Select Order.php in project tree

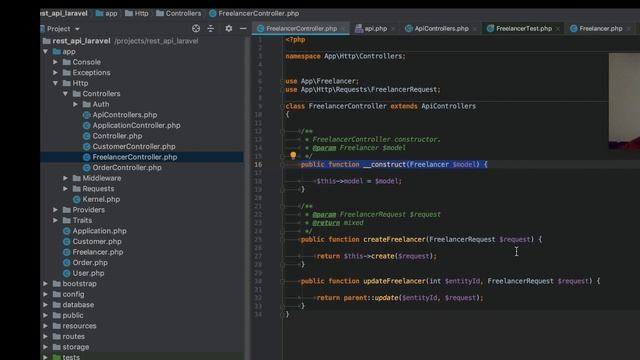coord(90,263)
